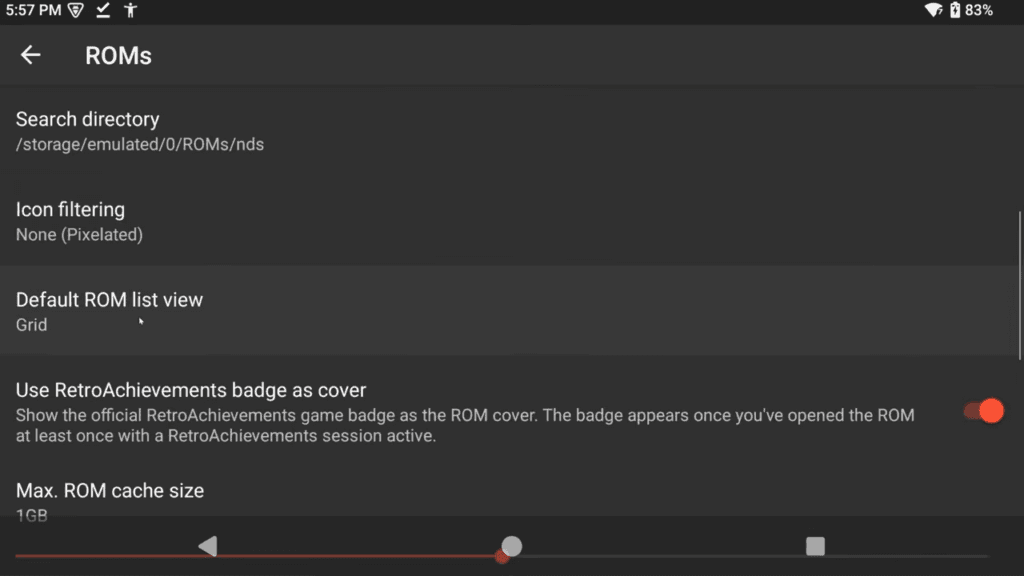Viewport: 1024px width, 576px height.
Task: Click the None (Pixelated) value
Action: 79,234
